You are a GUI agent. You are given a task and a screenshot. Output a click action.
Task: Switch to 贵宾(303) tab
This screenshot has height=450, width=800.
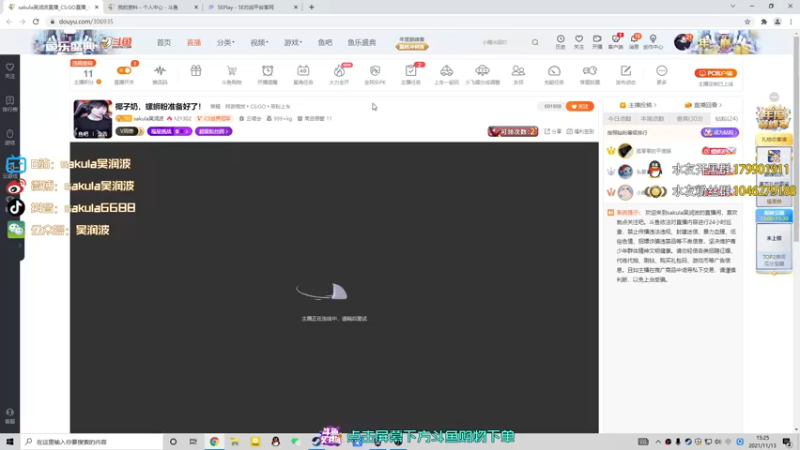click(689, 118)
